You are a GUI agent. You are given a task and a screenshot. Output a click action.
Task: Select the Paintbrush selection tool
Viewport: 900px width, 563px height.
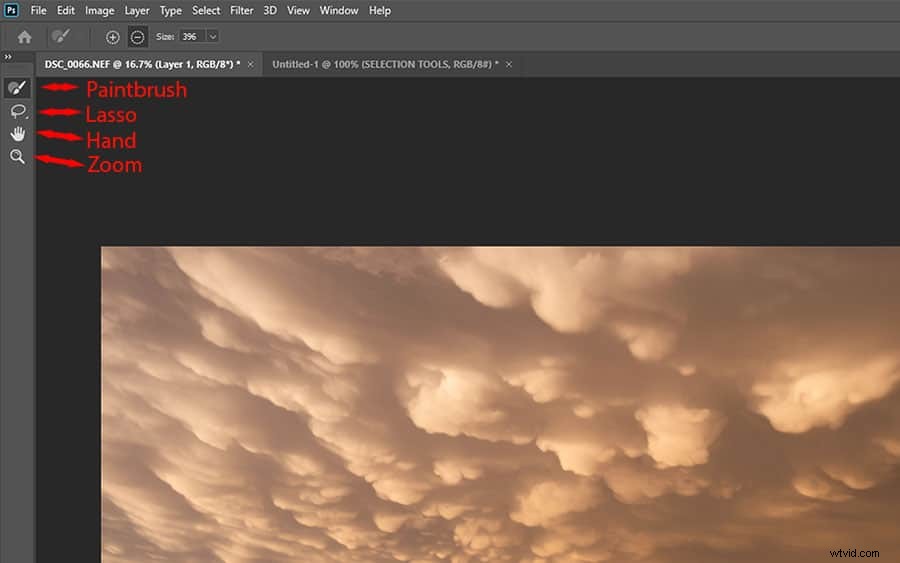[x=17, y=88]
